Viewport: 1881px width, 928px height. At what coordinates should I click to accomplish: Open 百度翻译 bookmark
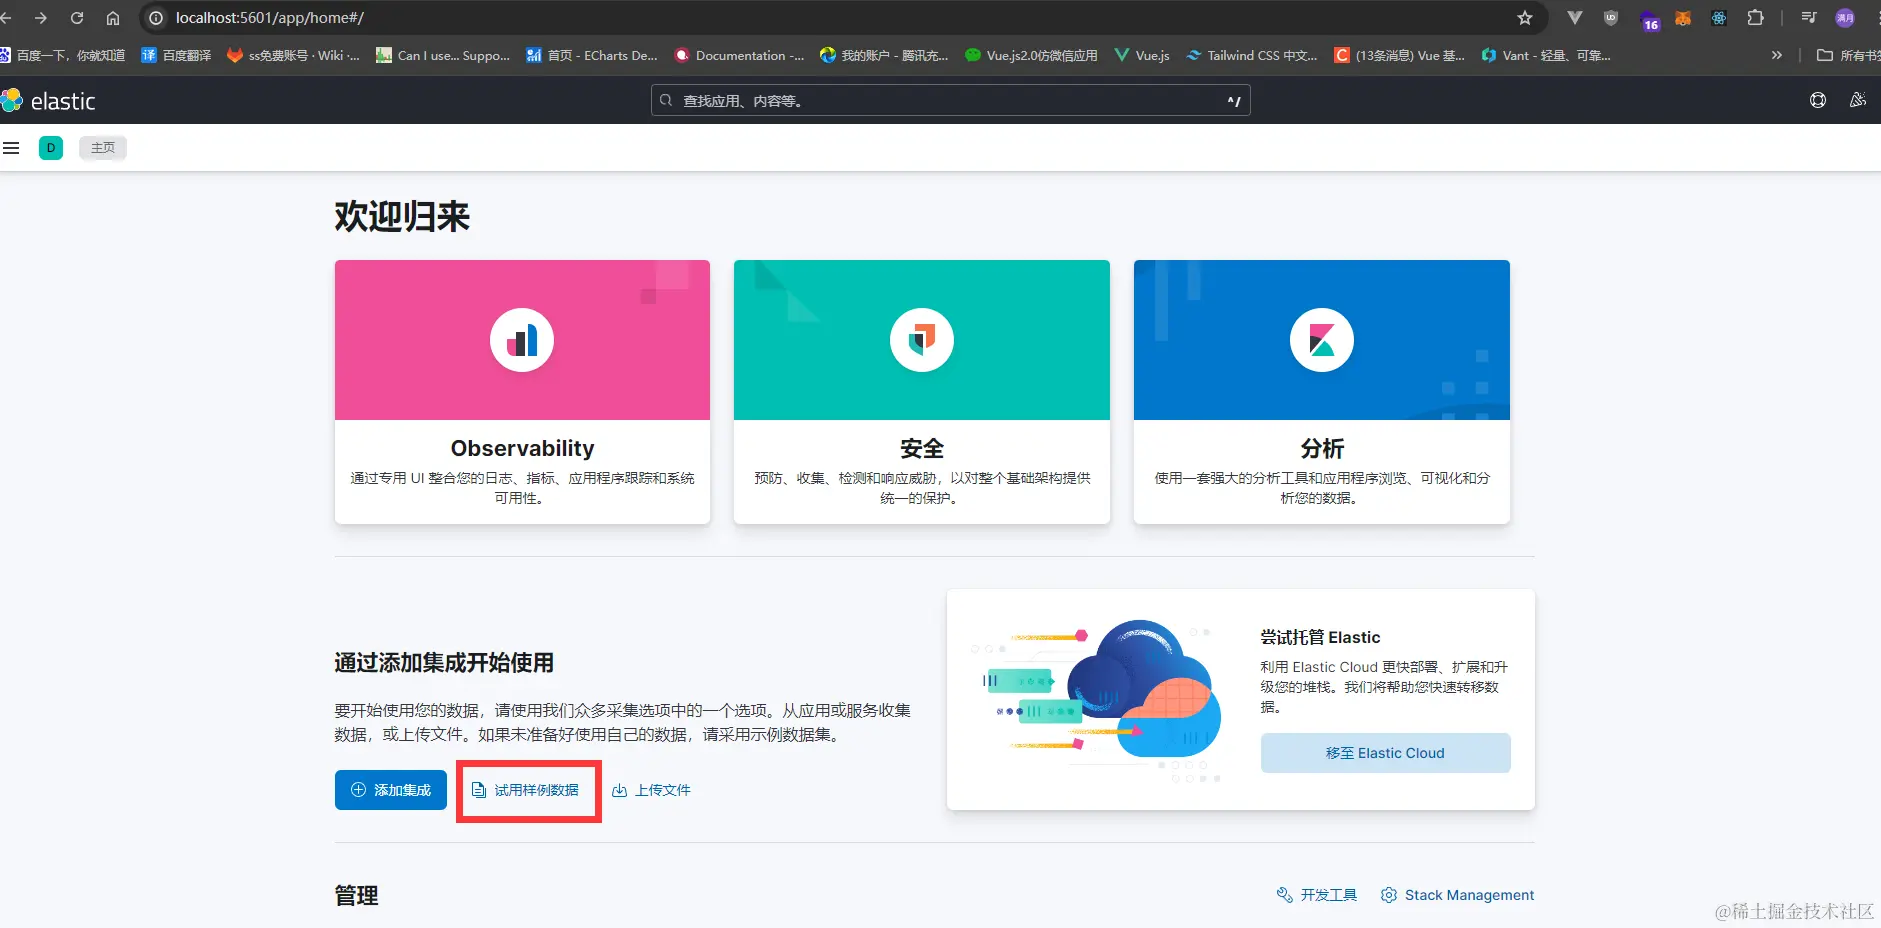coord(176,55)
